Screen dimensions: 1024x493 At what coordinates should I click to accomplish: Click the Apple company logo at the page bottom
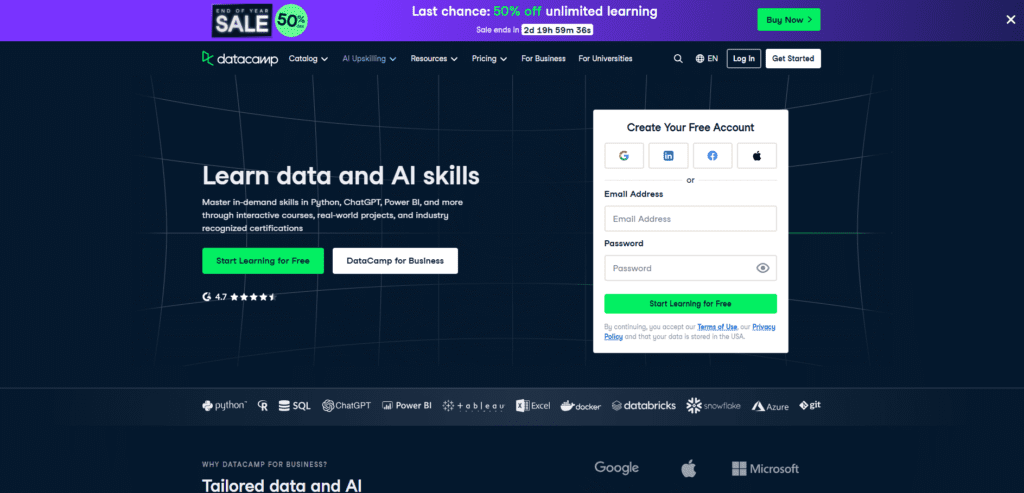(688, 468)
